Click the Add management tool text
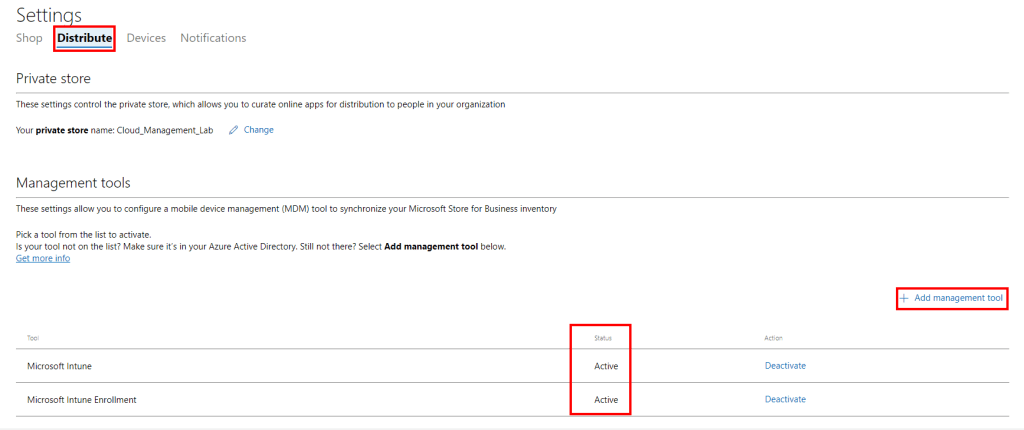 tap(958, 299)
